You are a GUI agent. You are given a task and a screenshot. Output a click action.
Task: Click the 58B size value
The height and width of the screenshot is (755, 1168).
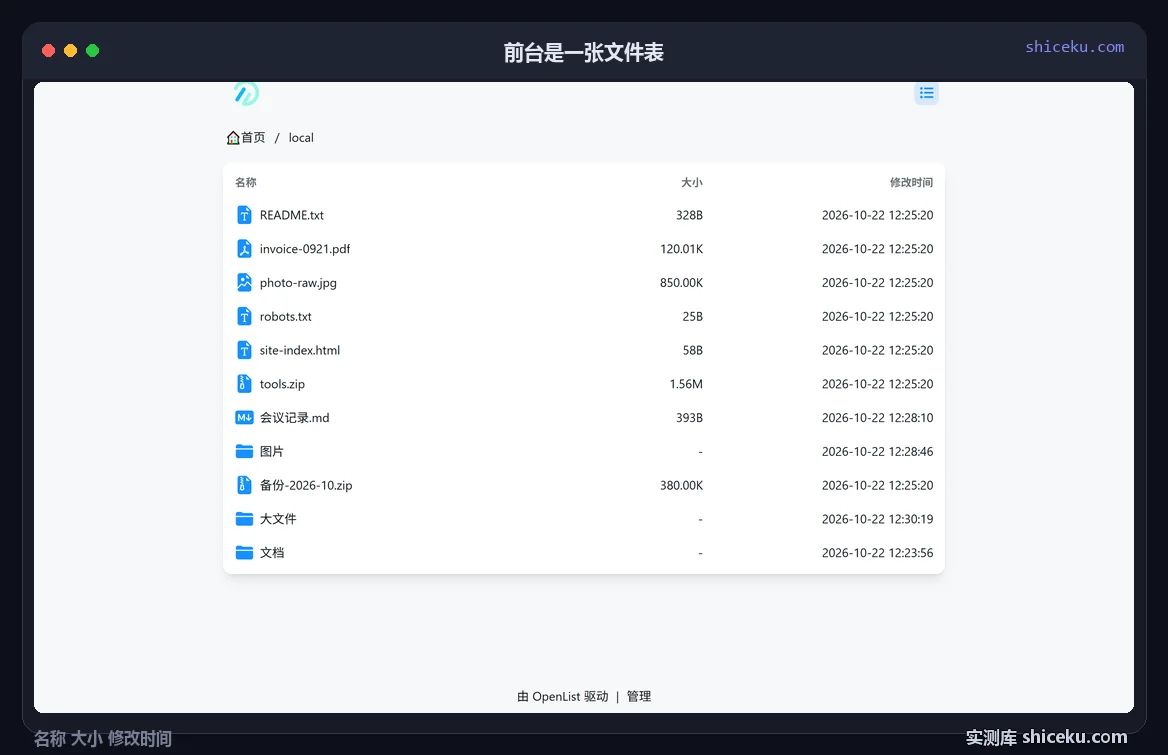pyautogui.click(x=693, y=350)
